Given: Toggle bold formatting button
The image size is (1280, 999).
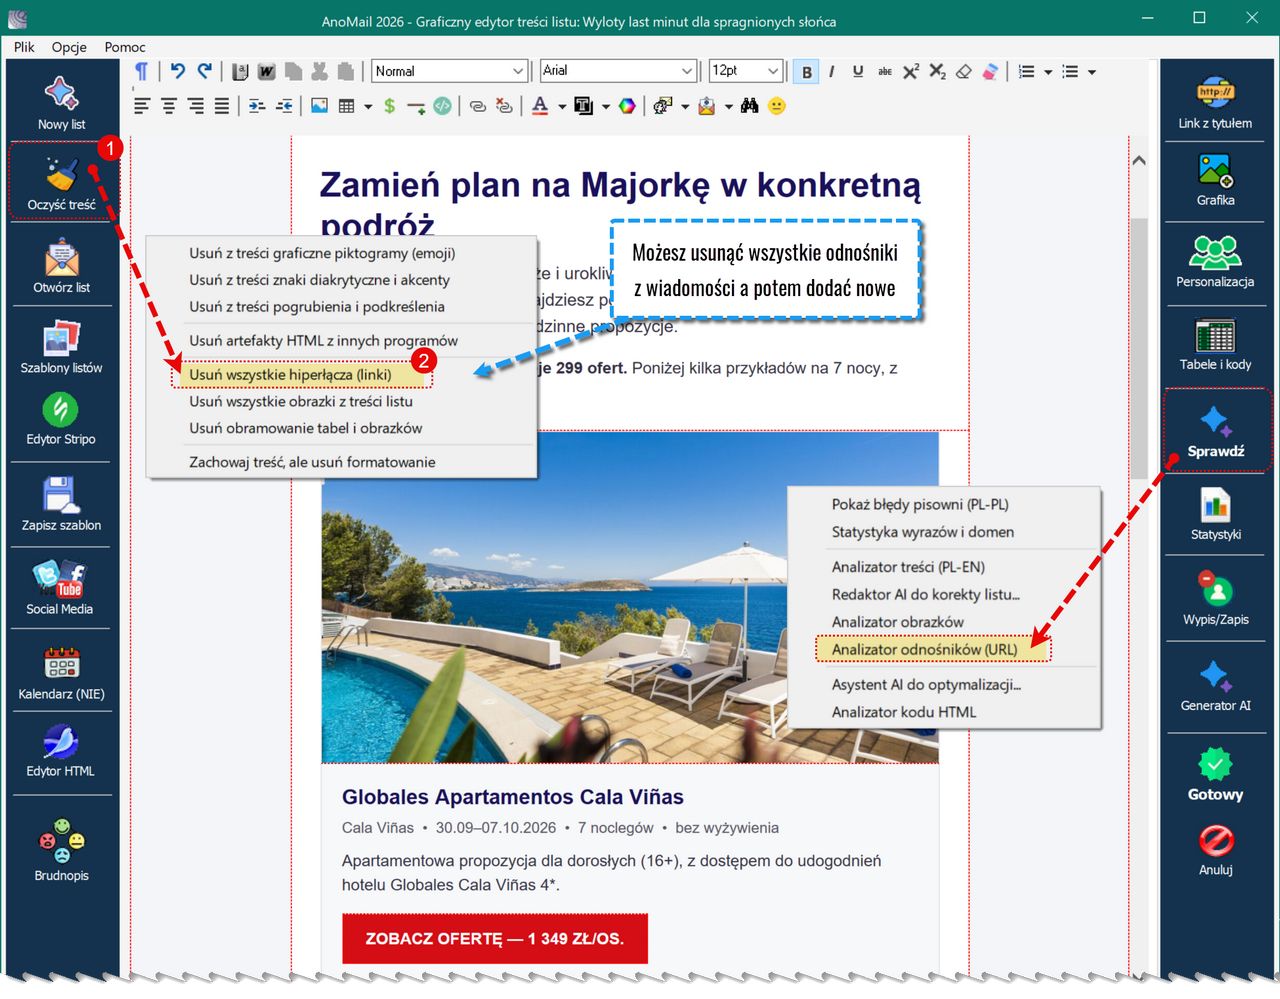Looking at the screenshot, I should coord(806,72).
